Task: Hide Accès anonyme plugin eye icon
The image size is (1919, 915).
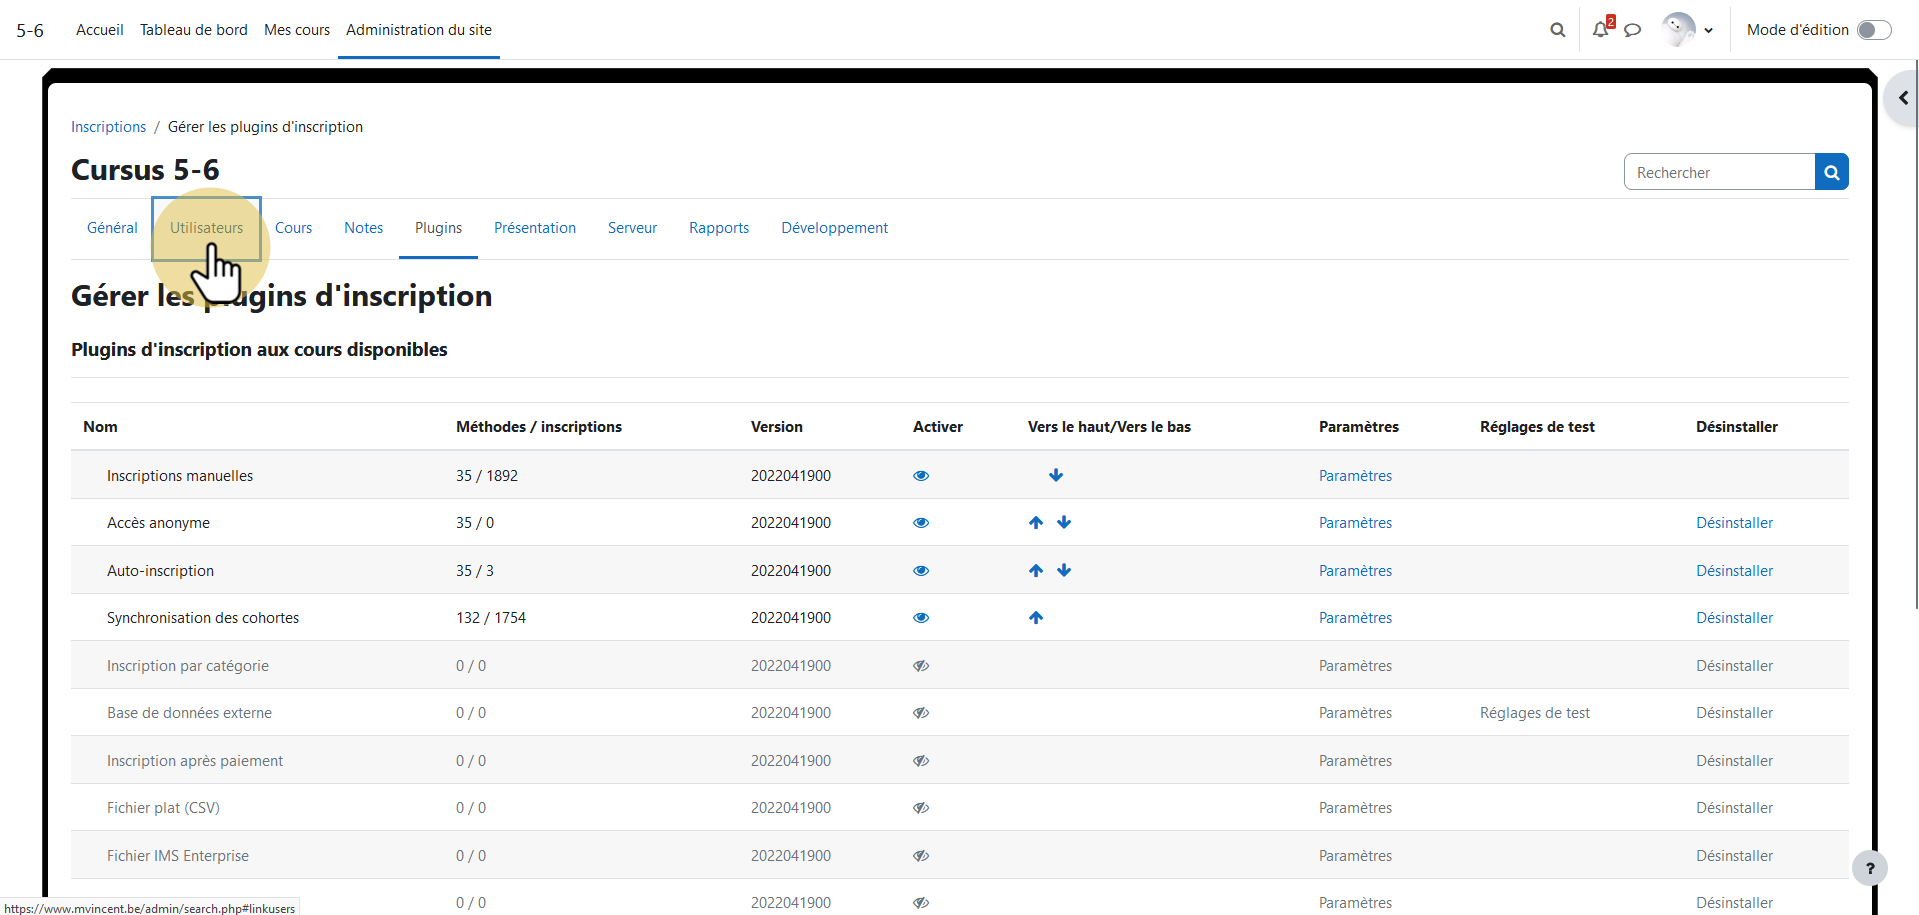Action: coord(921,523)
